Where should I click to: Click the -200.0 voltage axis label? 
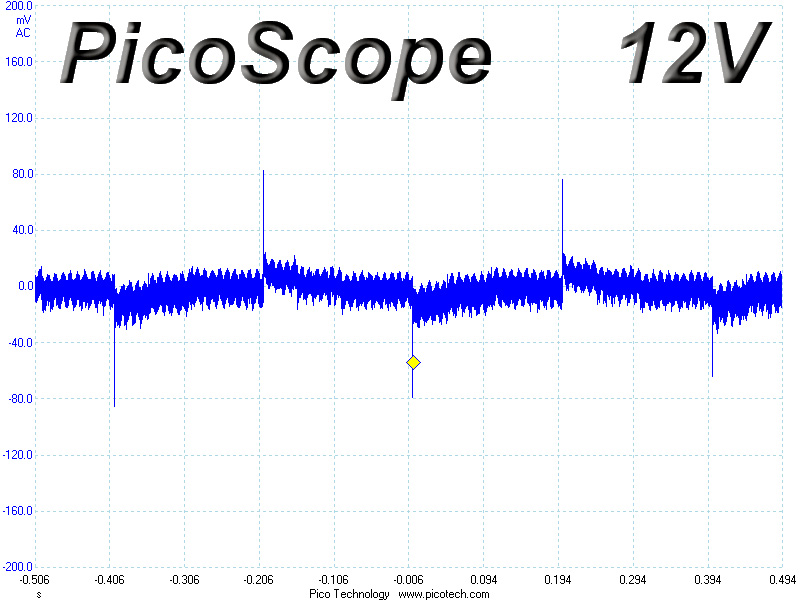pos(18,567)
